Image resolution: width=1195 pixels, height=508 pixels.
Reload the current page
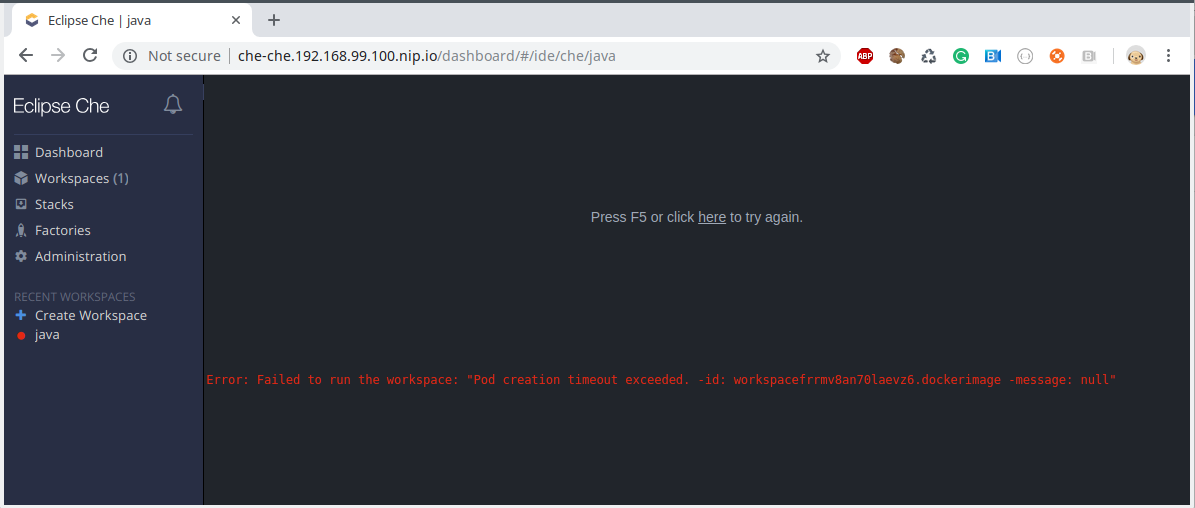[x=90, y=55]
